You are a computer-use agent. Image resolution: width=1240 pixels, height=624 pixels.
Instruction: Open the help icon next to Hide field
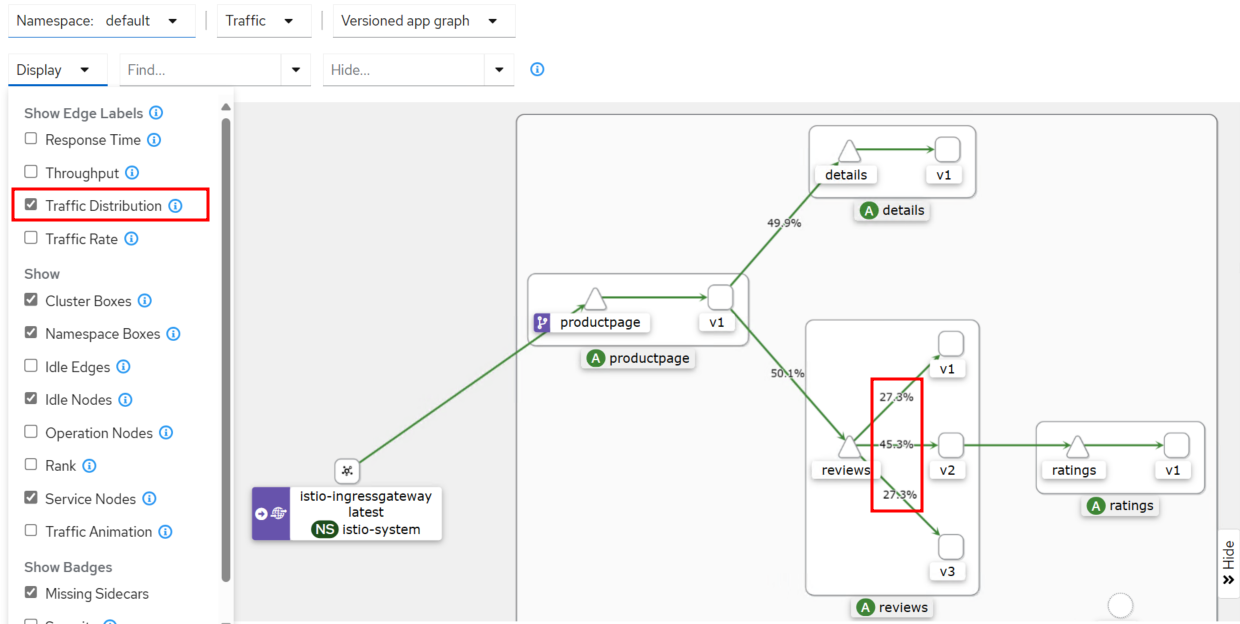[537, 70]
